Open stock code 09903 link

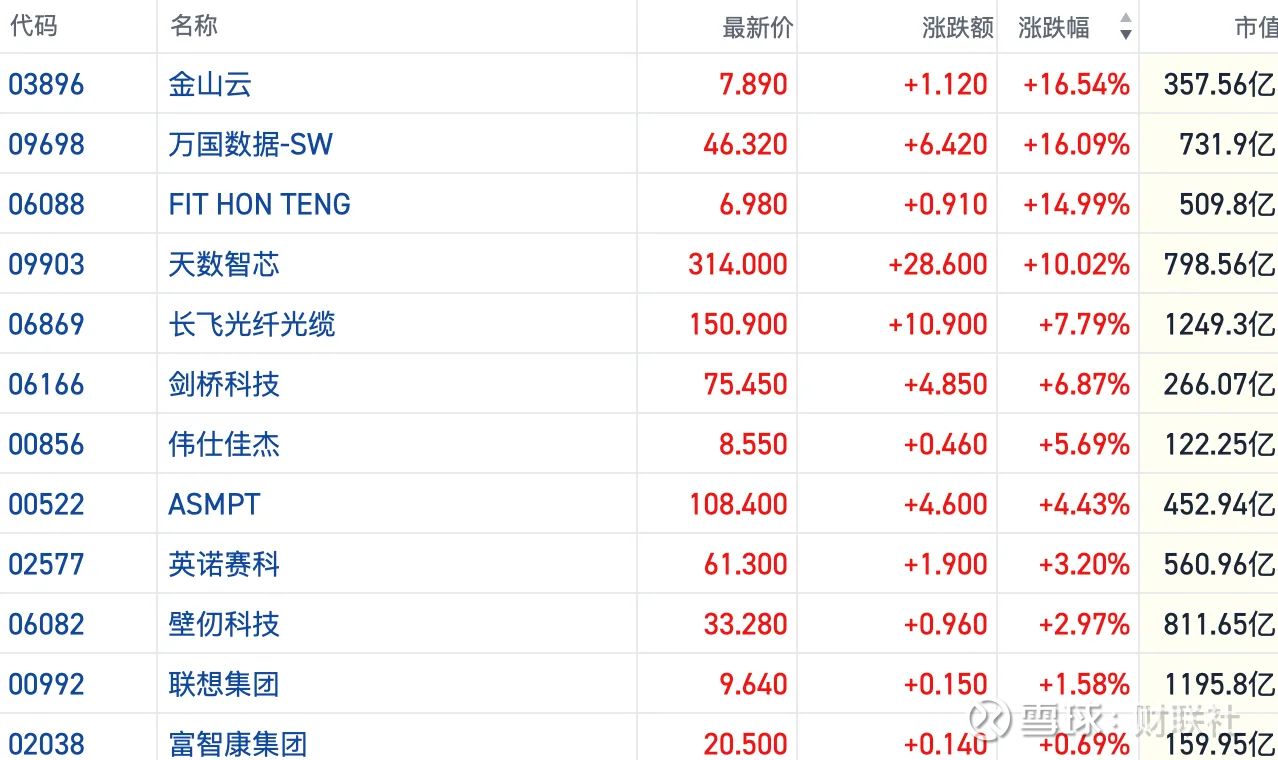click(x=46, y=264)
